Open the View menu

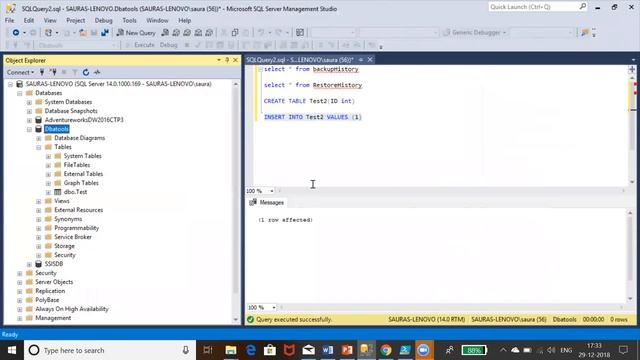(50, 20)
